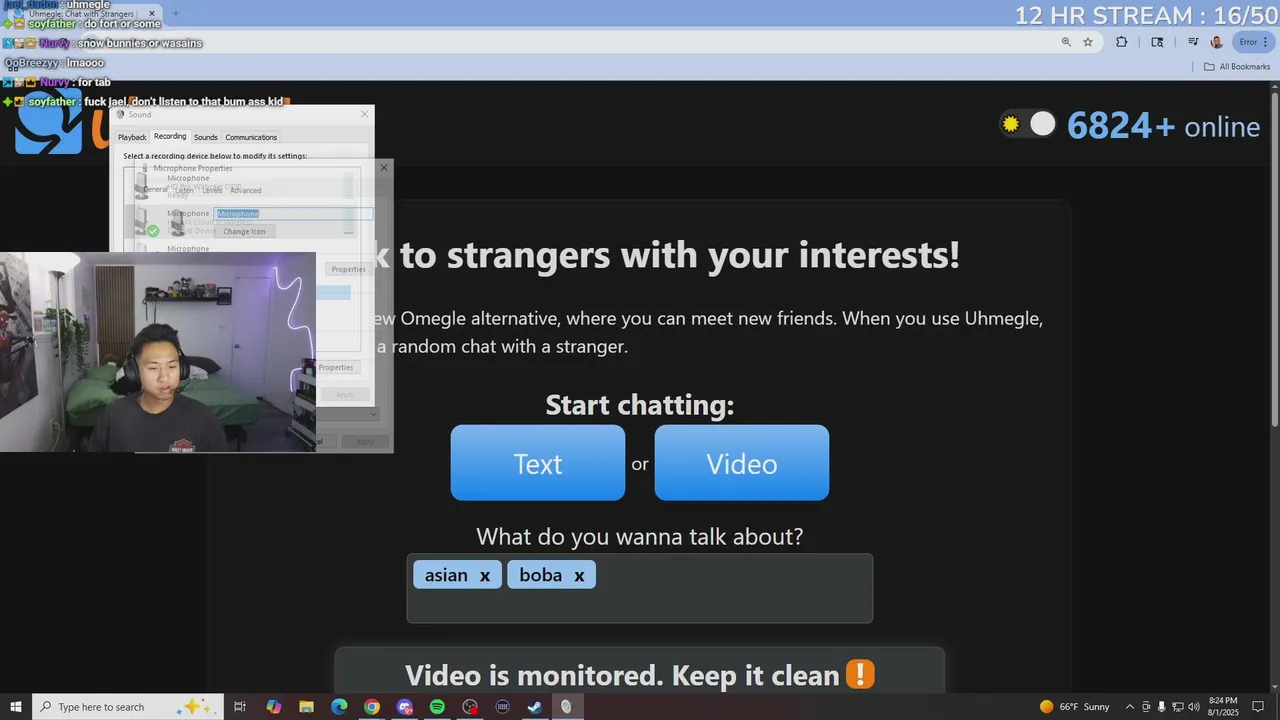Open the Windows Start menu
Image resolution: width=1280 pixels, height=720 pixels.
click(x=16, y=707)
